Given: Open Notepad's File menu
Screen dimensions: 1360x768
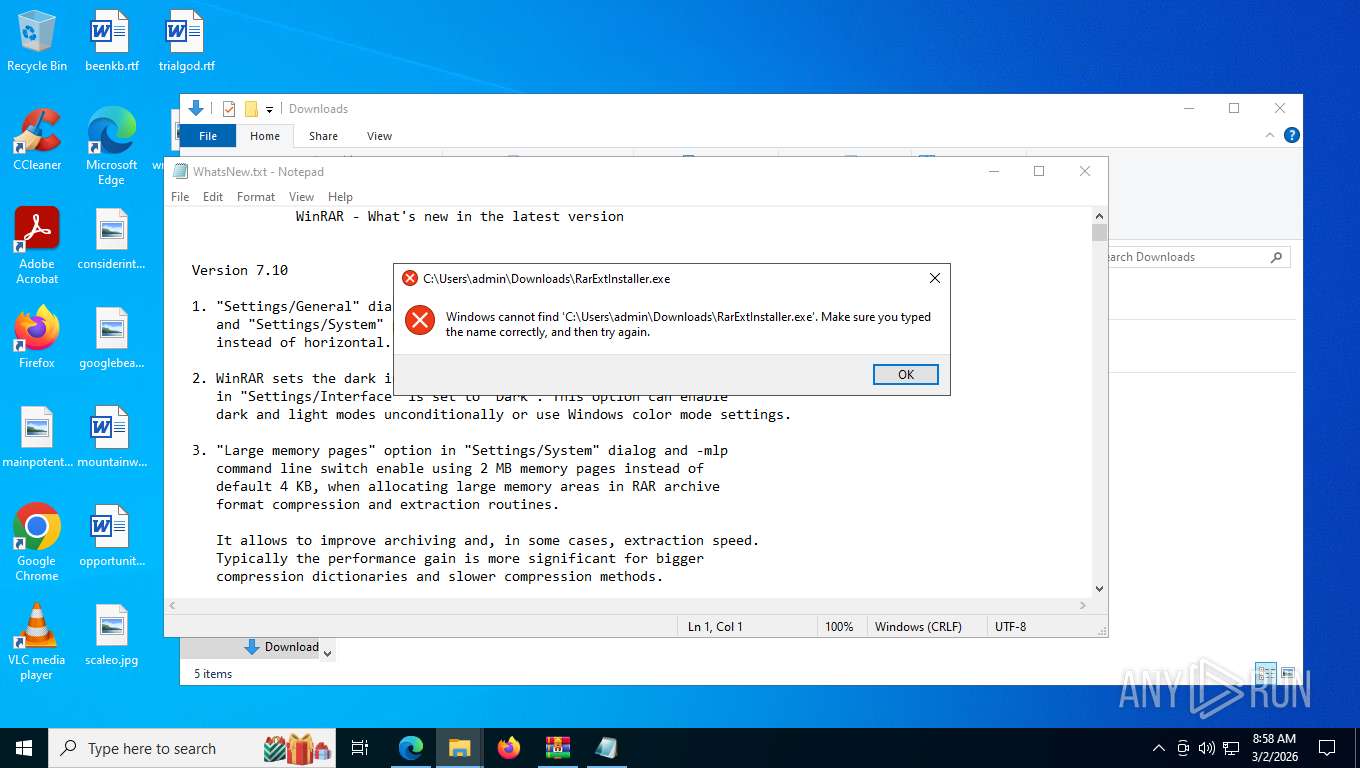Looking at the screenshot, I should (180, 197).
